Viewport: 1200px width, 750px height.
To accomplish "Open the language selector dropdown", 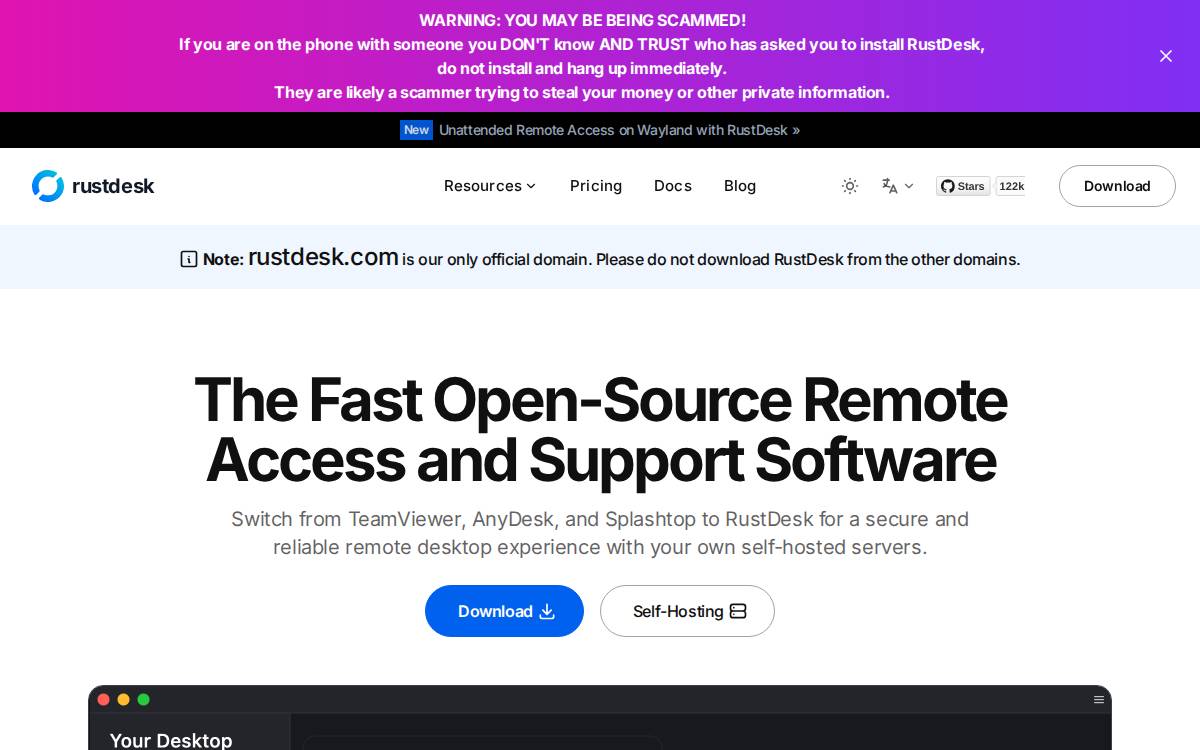I will tap(897, 186).
